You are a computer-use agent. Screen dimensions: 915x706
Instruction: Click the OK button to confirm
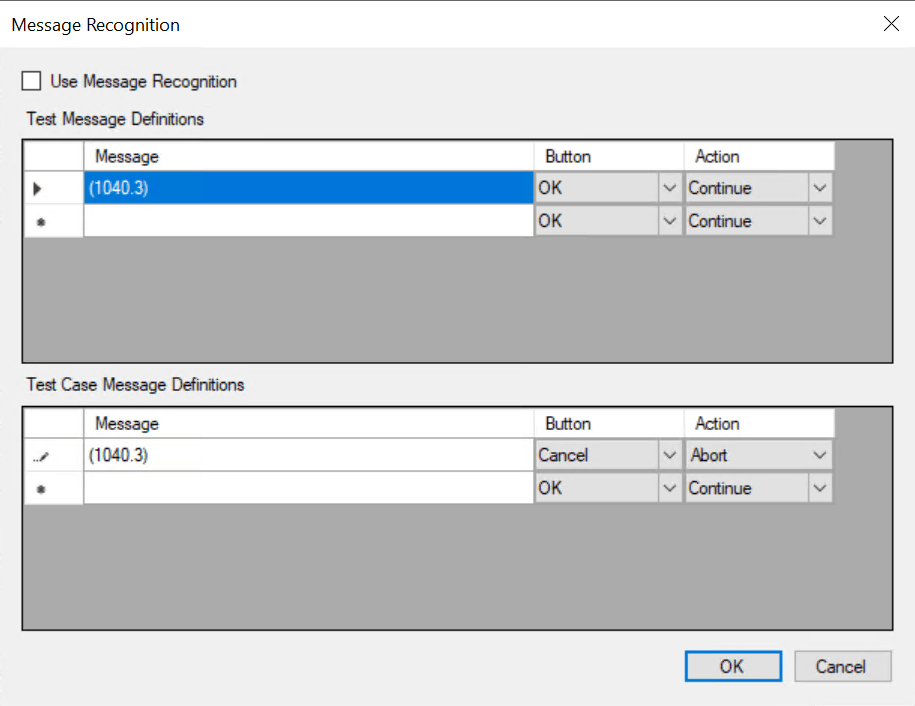coord(733,666)
